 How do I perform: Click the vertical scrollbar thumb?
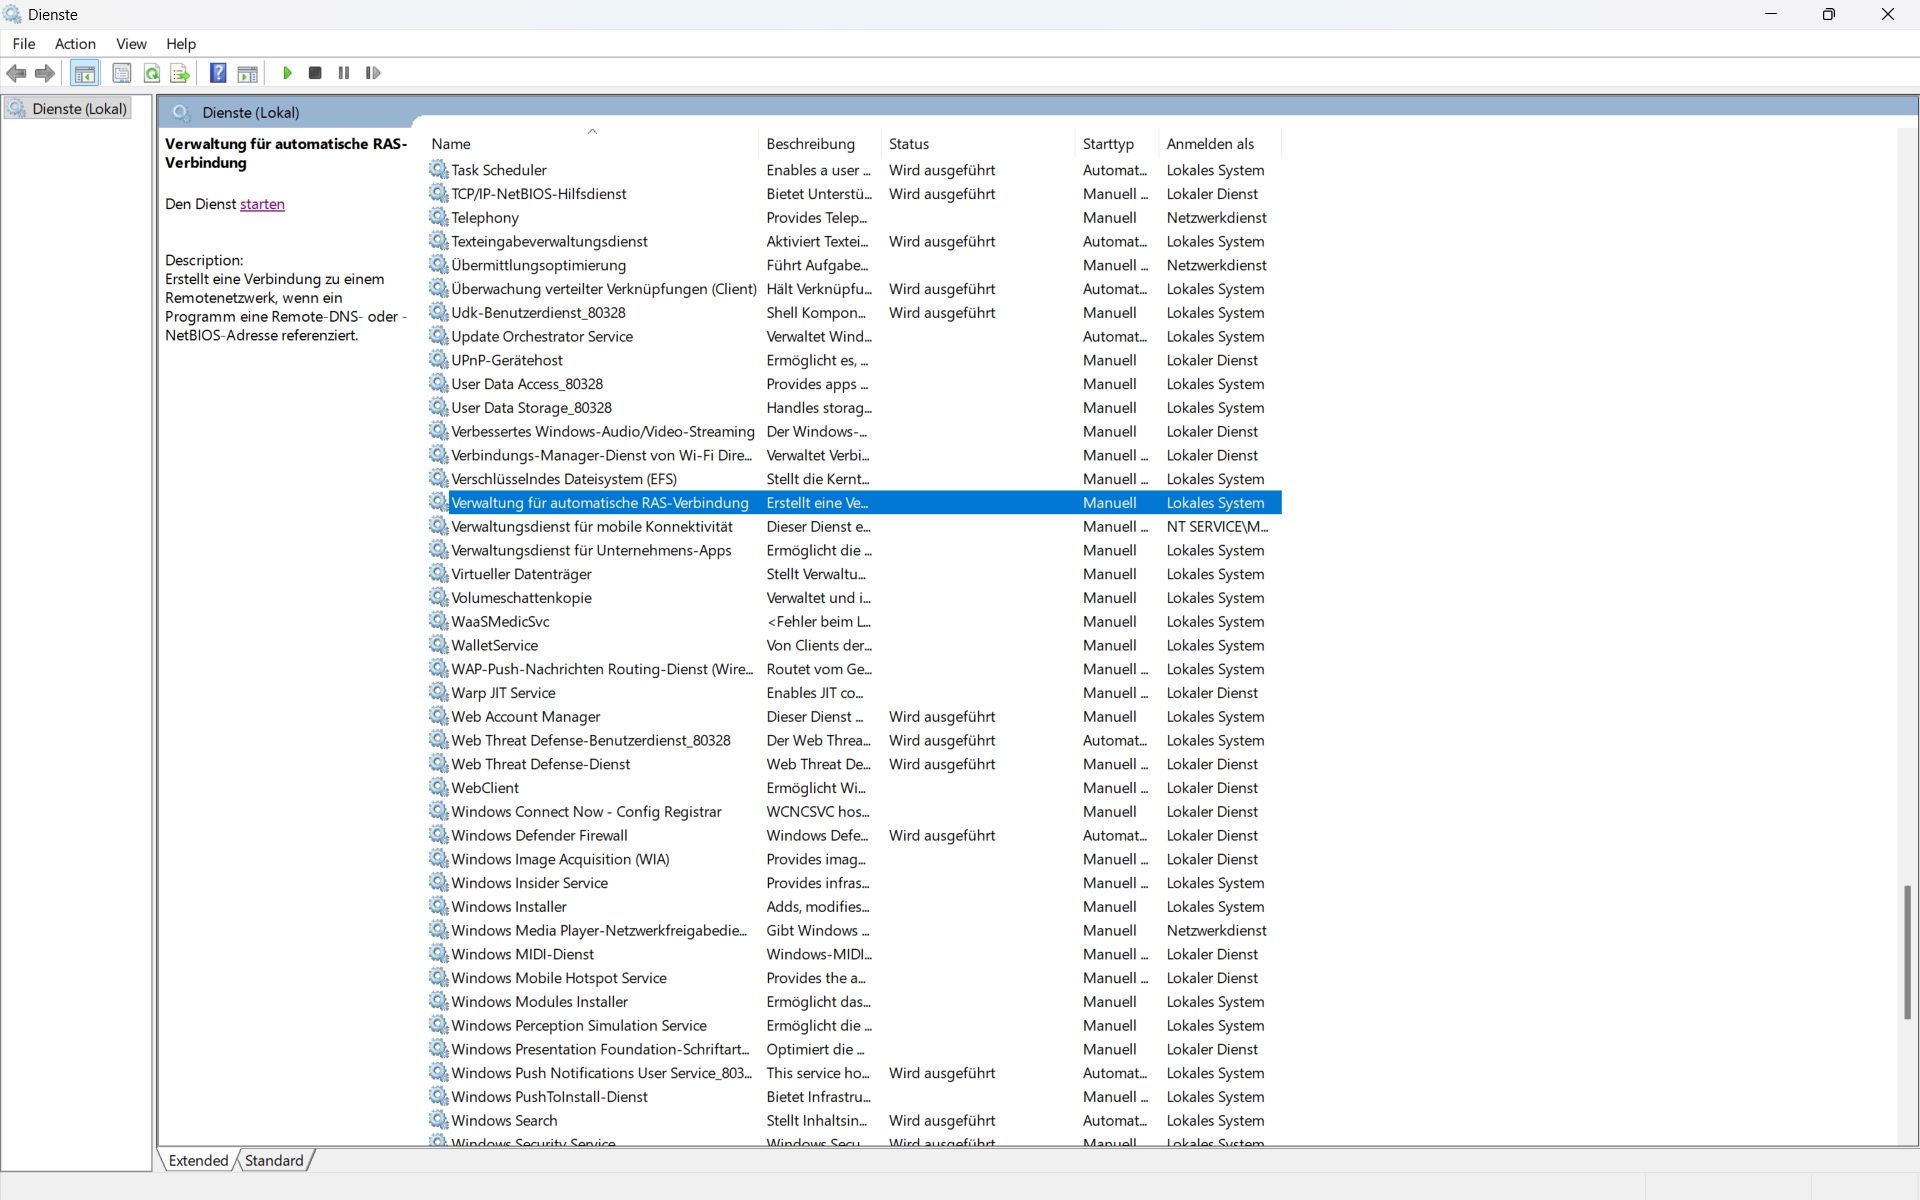[x=1907, y=952]
